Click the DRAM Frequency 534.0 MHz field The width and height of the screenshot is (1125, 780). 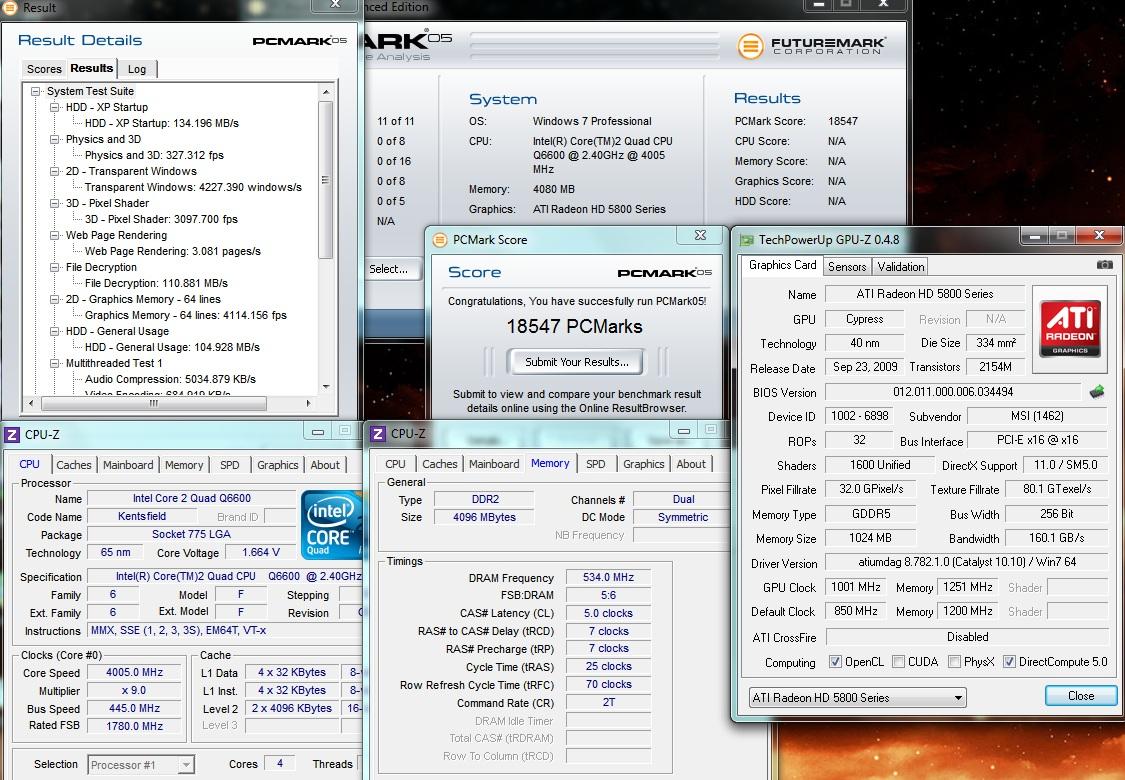pos(608,577)
